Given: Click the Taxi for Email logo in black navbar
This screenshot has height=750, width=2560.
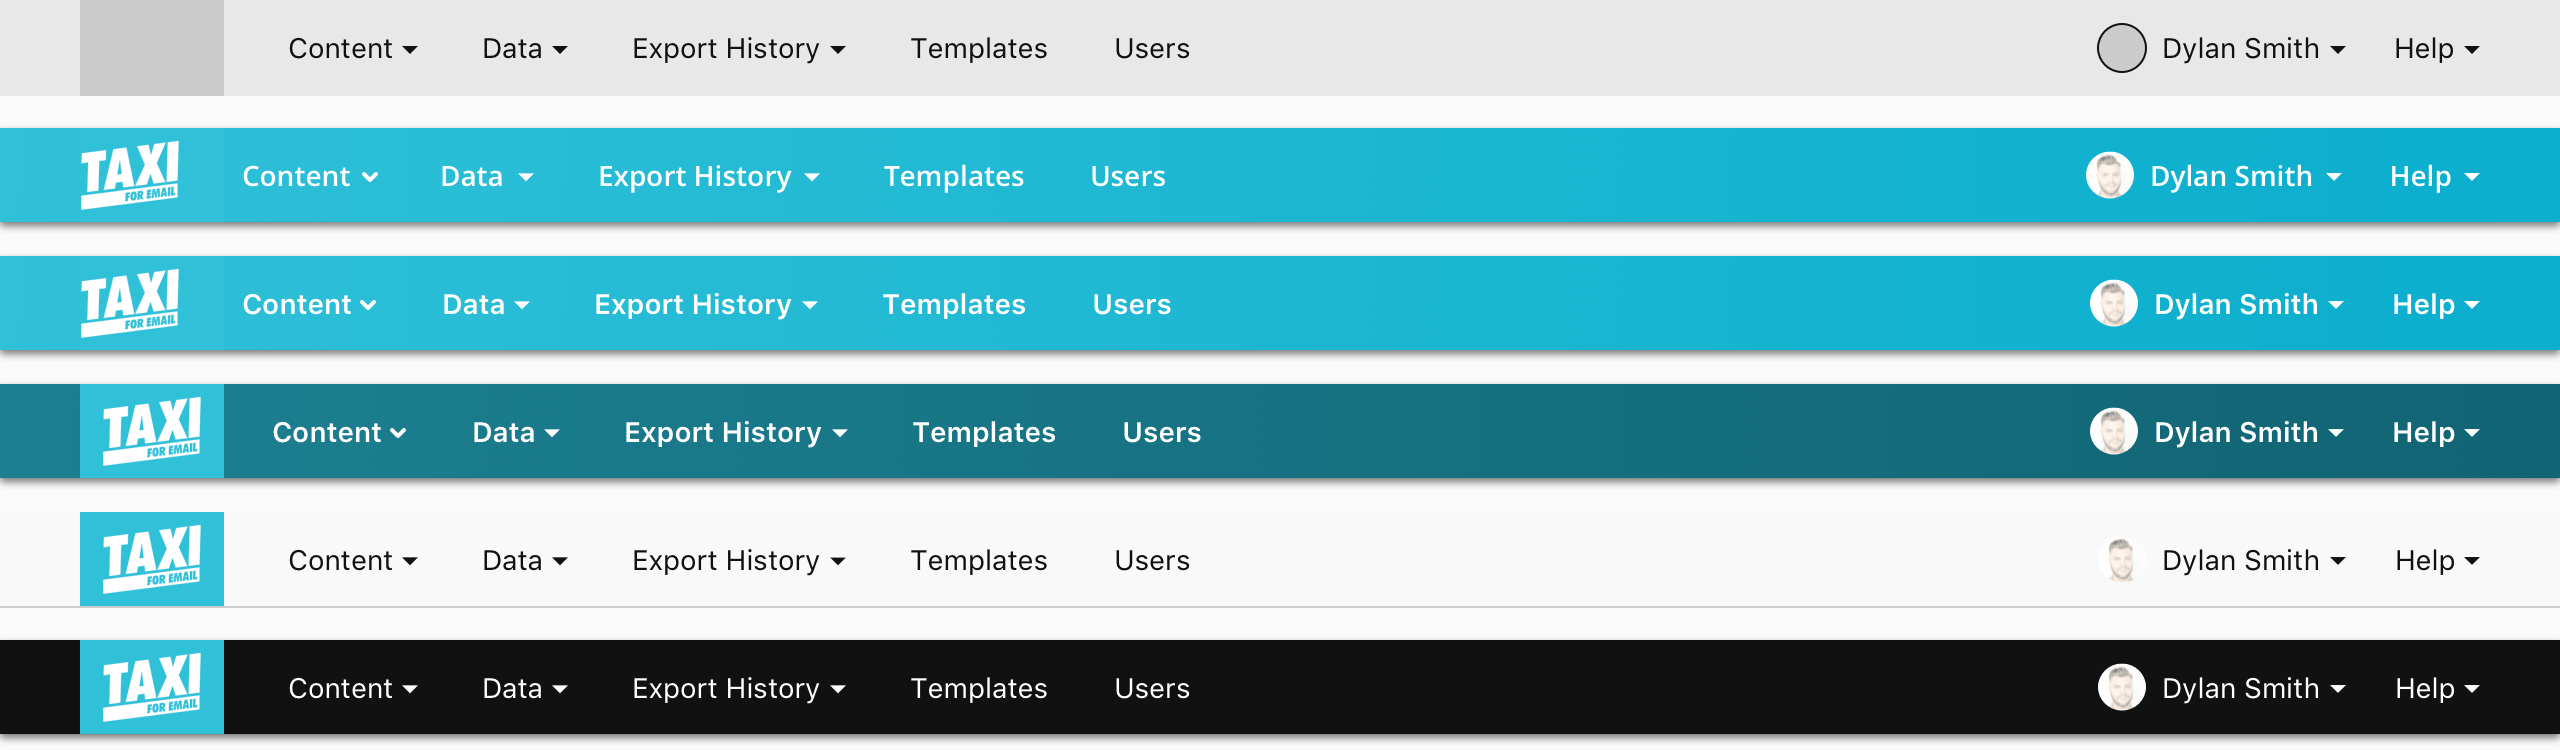Looking at the screenshot, I should tap(152, 687).
